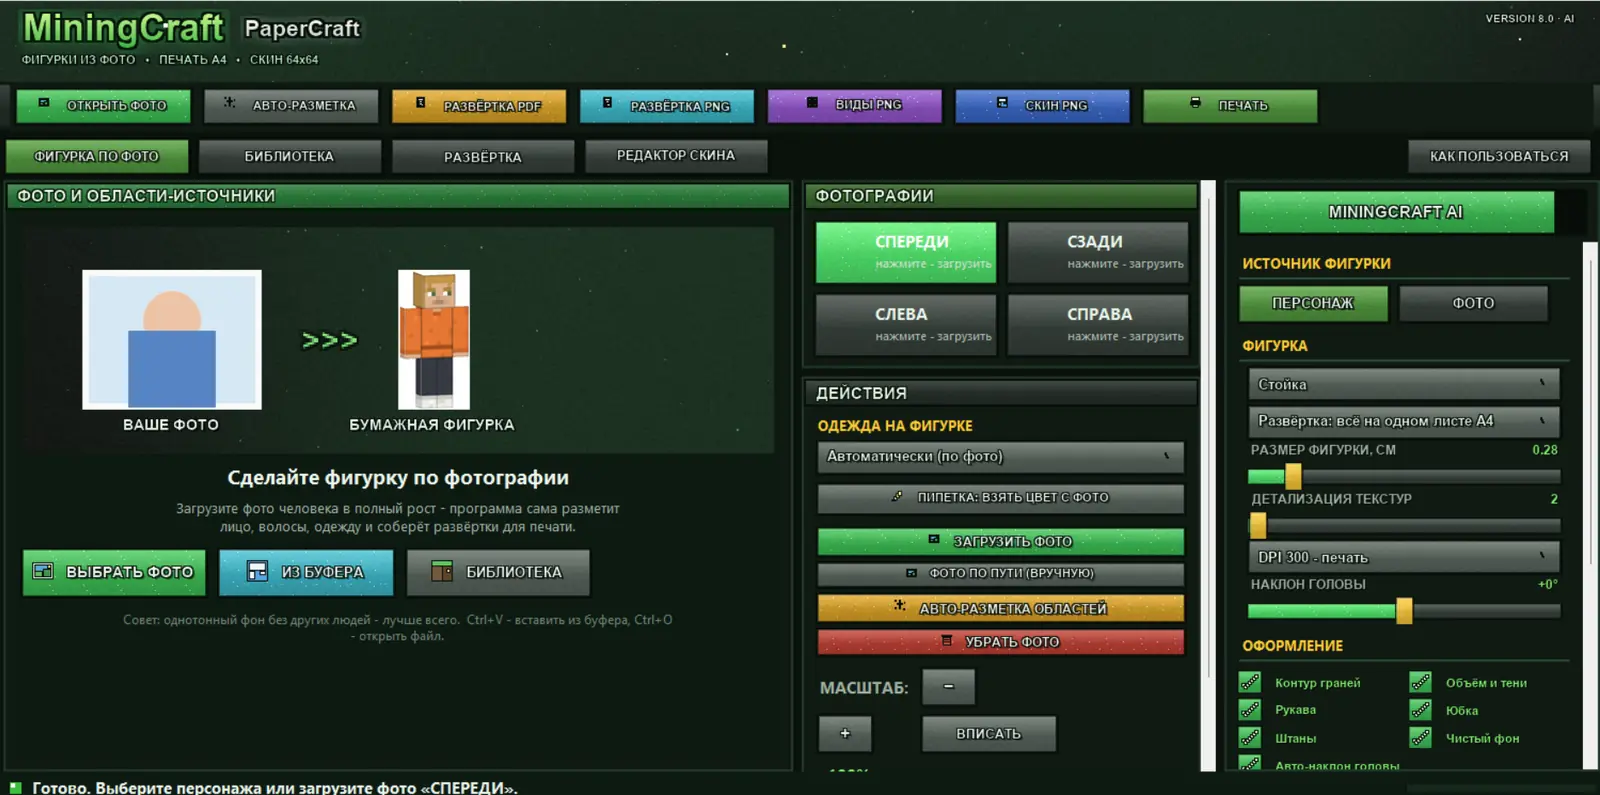
Task: Click the sparkle icon on АВТО-РАЗМЕТКА ОБЛАСТЕЙ
Action: click(899, 606)
